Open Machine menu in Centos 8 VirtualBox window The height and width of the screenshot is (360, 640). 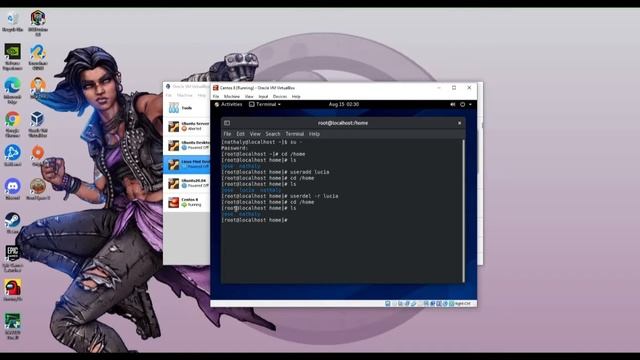tap(232, 96)
